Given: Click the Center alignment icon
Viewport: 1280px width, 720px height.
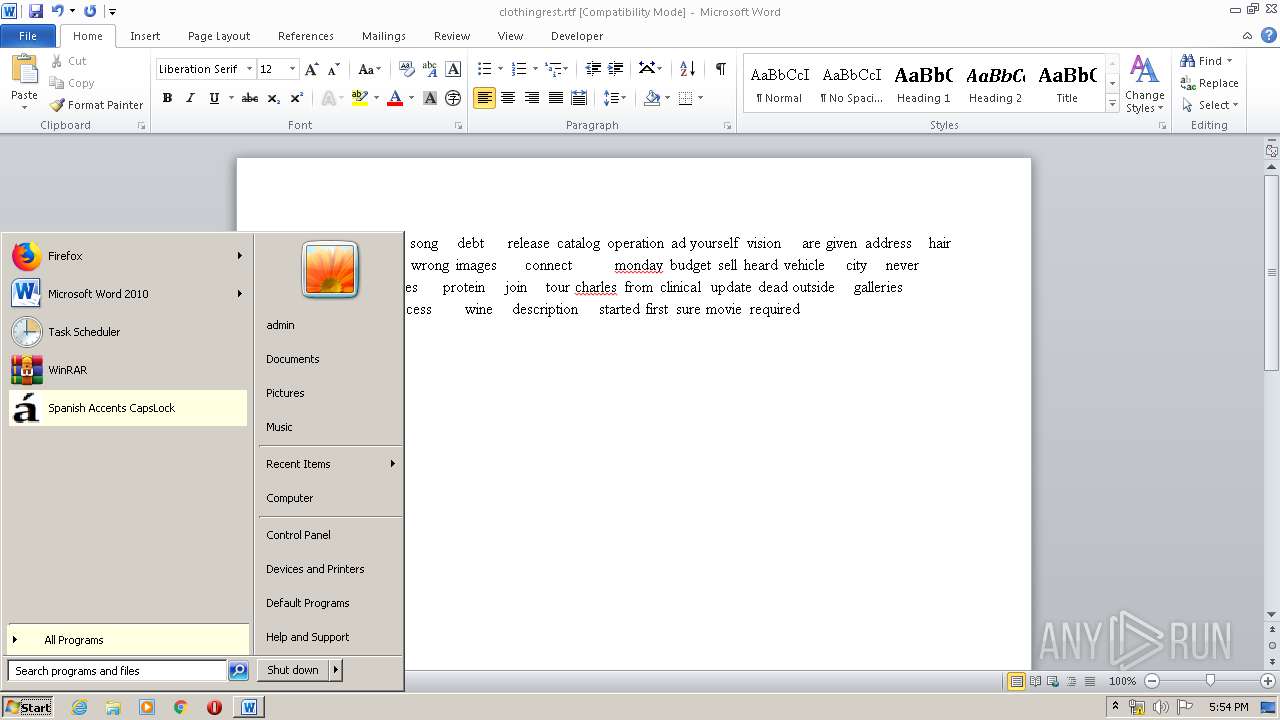Looking at the screenshot, I should point(508,98).
